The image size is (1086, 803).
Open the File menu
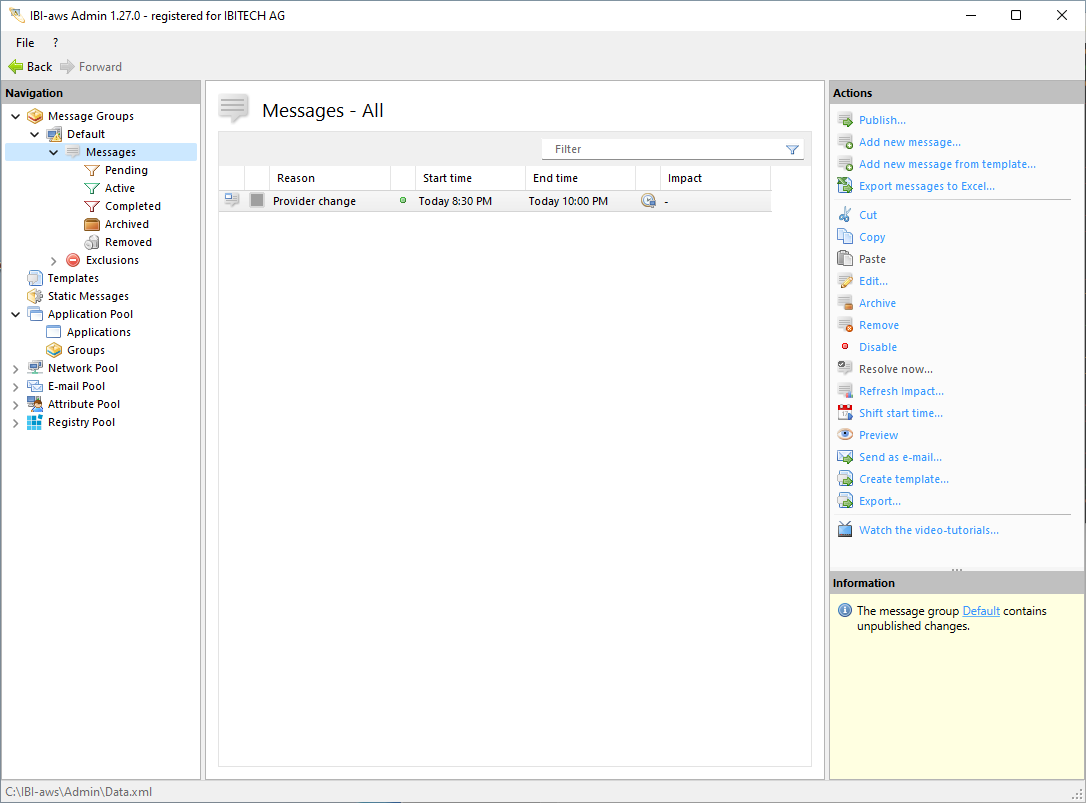tap(25, 43)
